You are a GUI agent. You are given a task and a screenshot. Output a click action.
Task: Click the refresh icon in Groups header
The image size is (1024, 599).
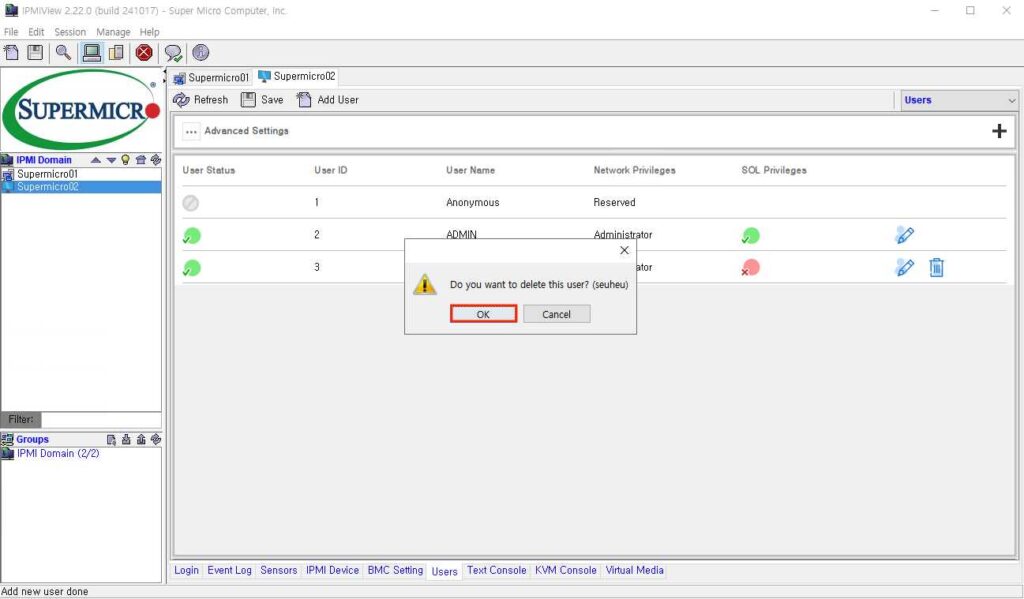tap(155, 440)
